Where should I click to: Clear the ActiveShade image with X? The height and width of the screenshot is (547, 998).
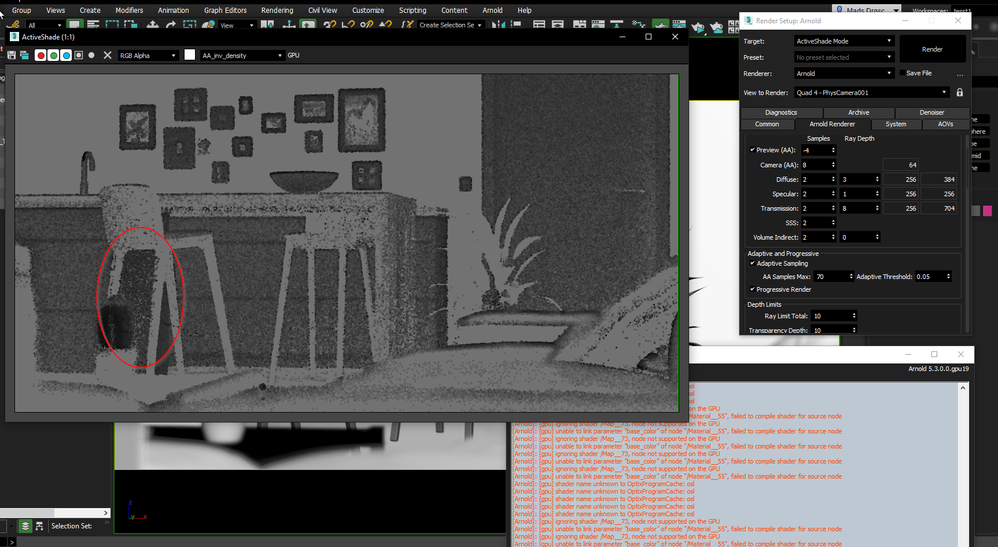pyautogui.click(x=108, y=55)
